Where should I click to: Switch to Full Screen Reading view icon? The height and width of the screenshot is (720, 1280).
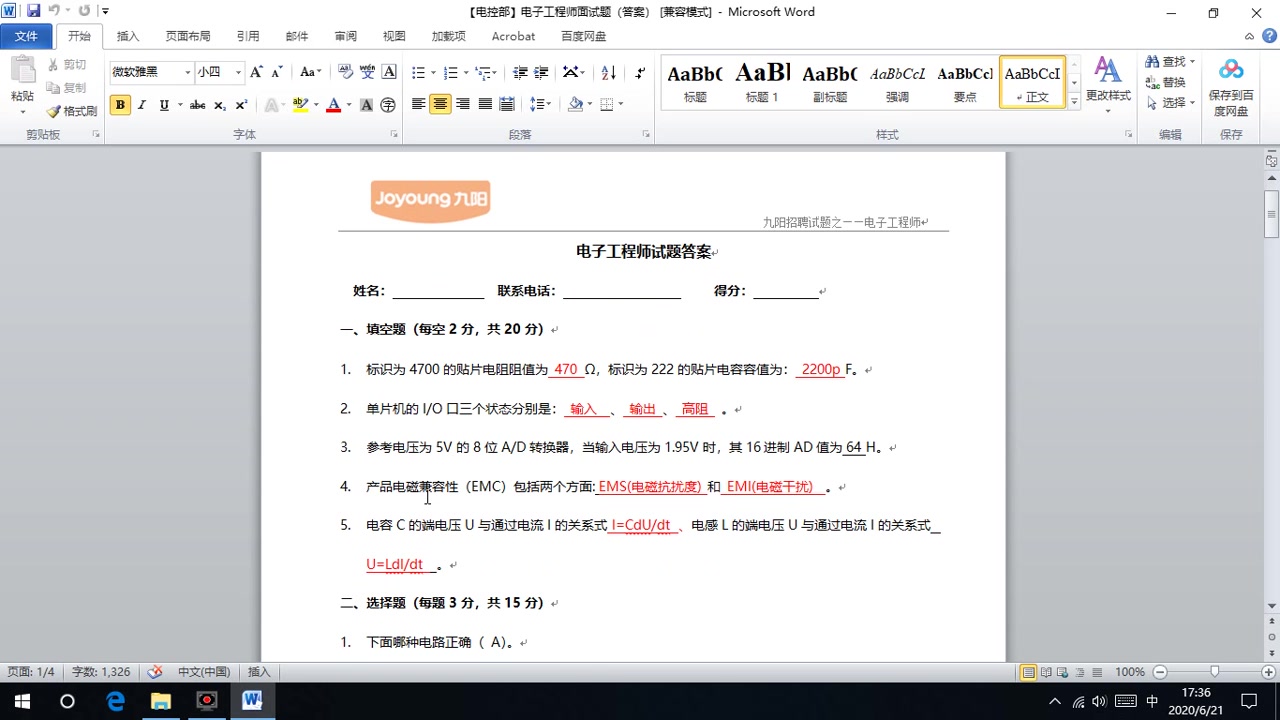click(1046, 672)
